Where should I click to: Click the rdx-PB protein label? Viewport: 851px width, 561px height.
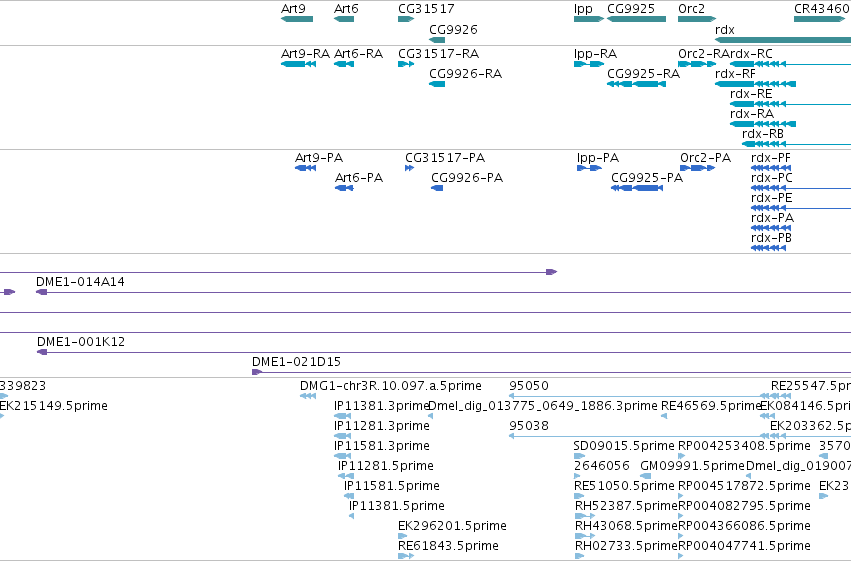point(771,238)
